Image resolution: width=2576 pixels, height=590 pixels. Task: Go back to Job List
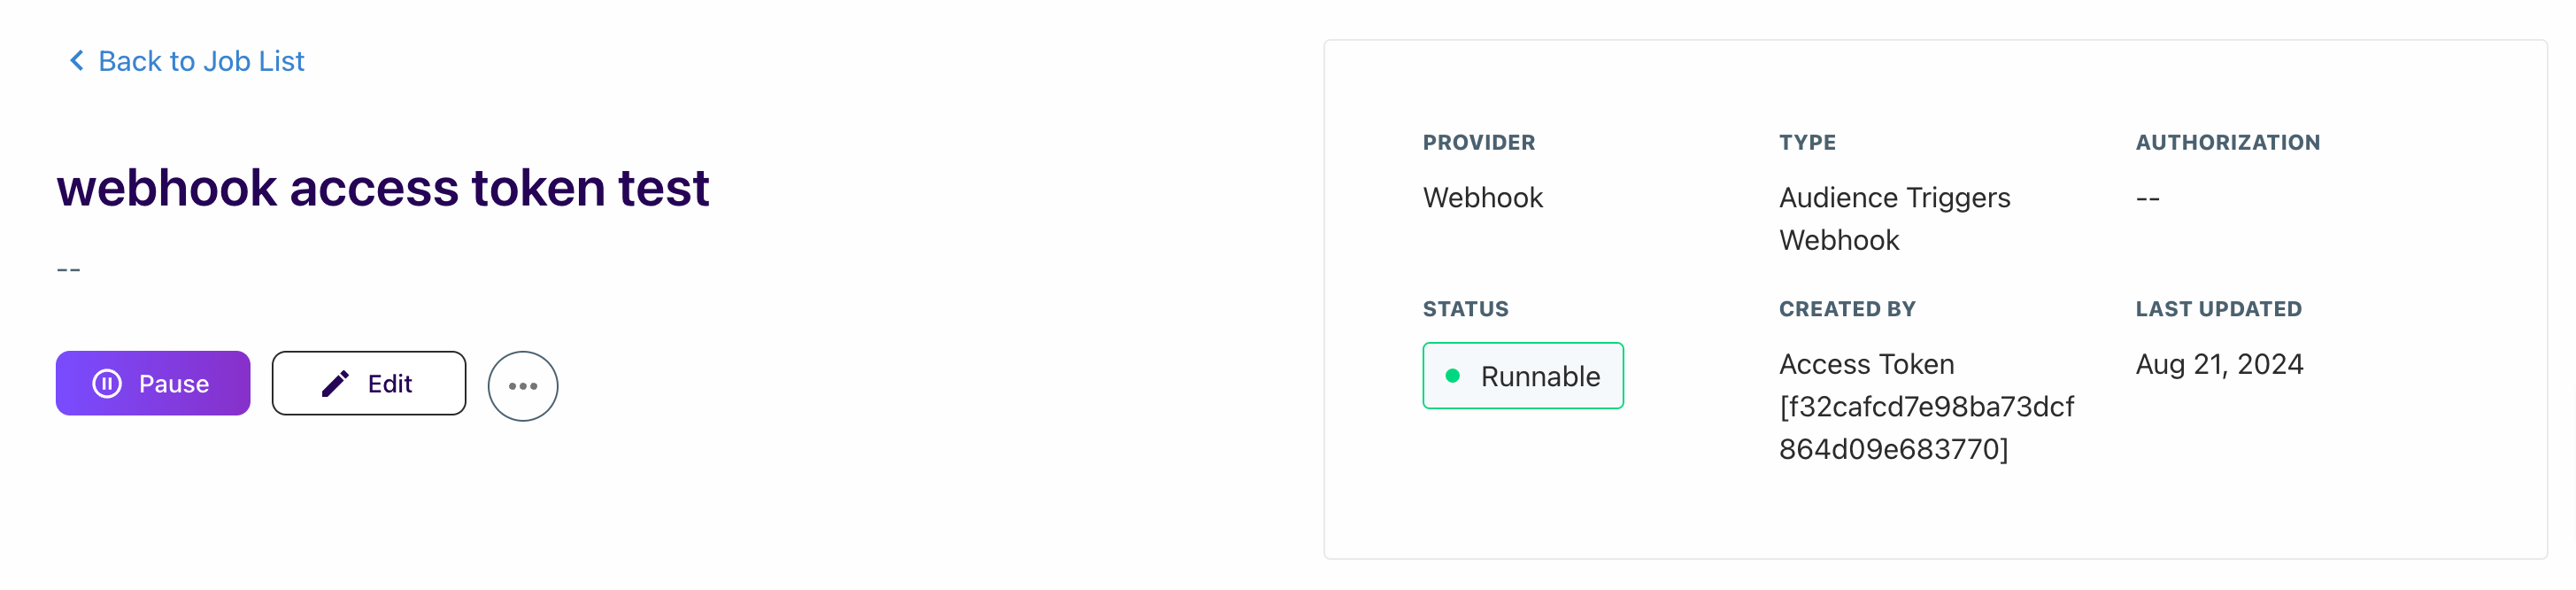(x=186, y=61)
